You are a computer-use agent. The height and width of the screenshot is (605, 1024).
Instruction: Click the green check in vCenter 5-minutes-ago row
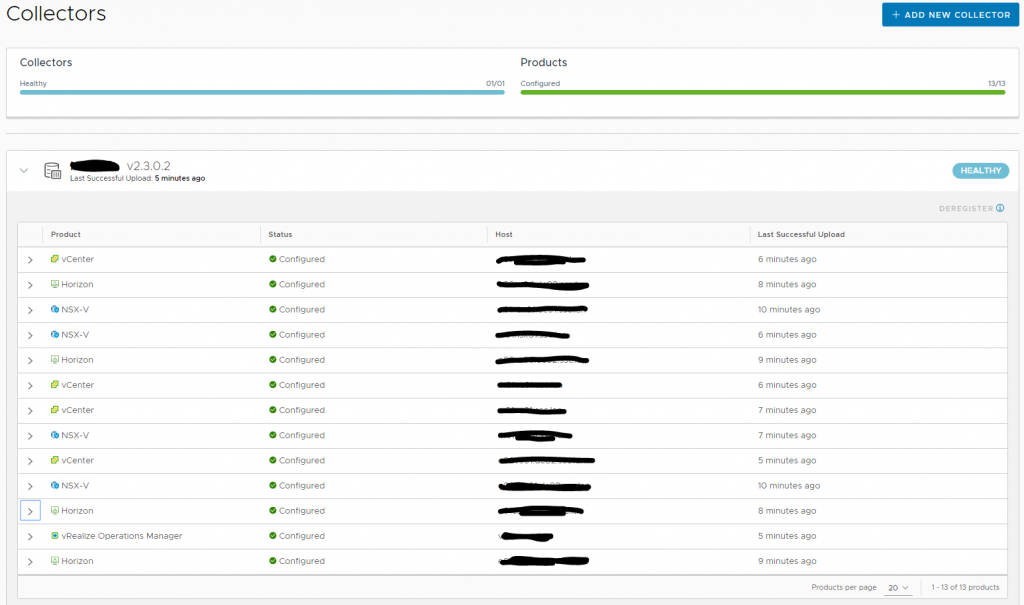point(273,460)
